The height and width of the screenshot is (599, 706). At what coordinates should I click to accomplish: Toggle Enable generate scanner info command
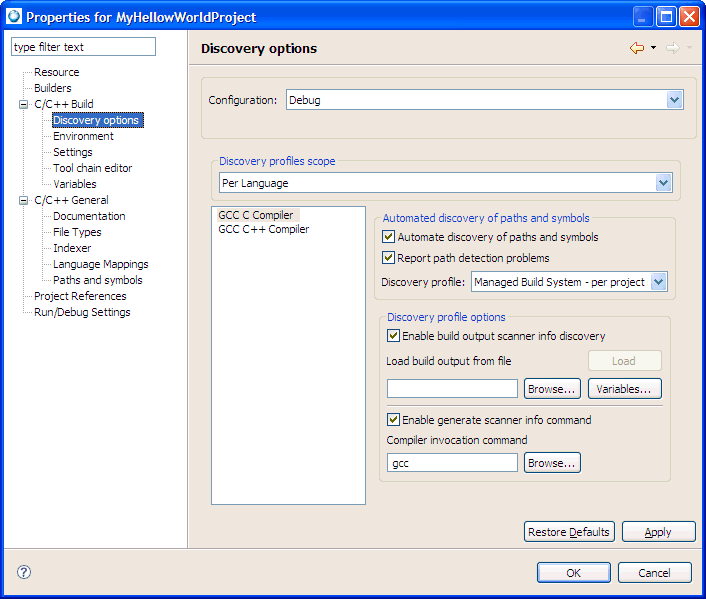coord(393,420)
